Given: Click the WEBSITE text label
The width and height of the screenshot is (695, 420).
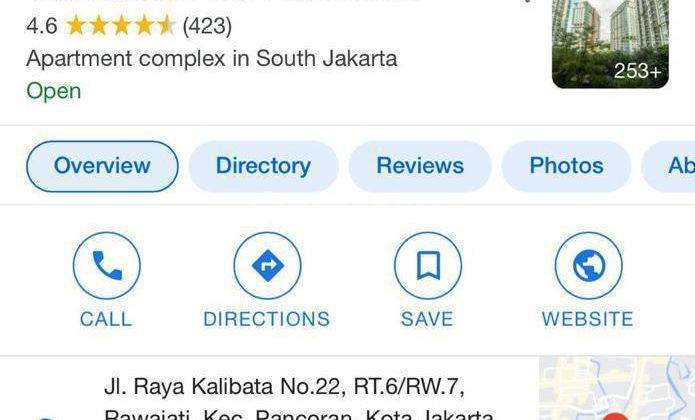Looking at the screenshot, I should pyautogui.click(x=588, y=319).
